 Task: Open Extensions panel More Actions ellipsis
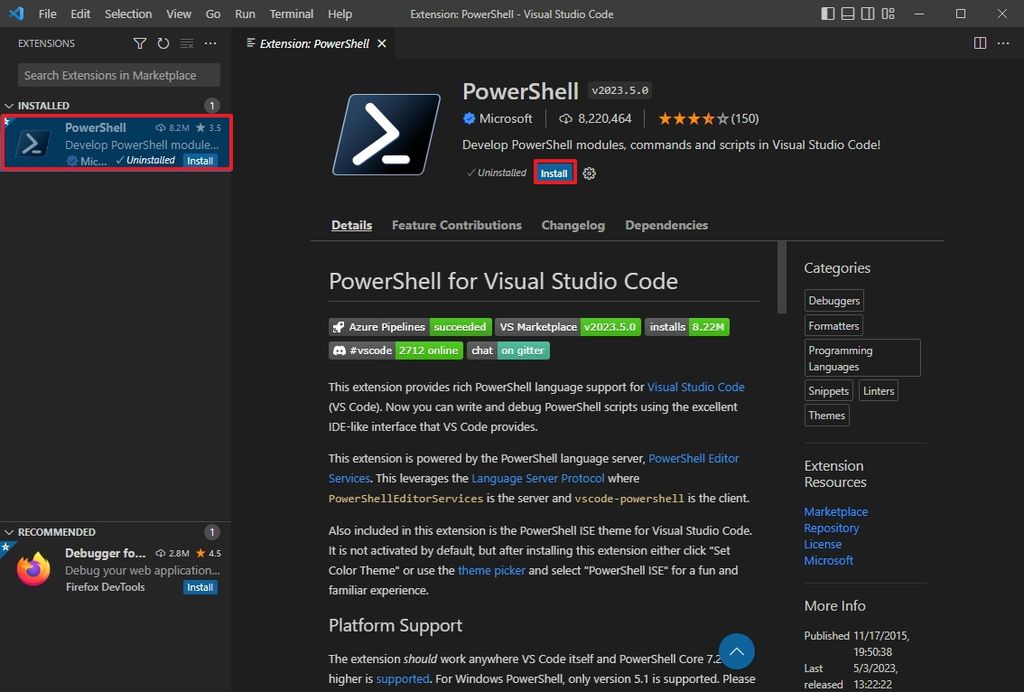pos(210,43)
